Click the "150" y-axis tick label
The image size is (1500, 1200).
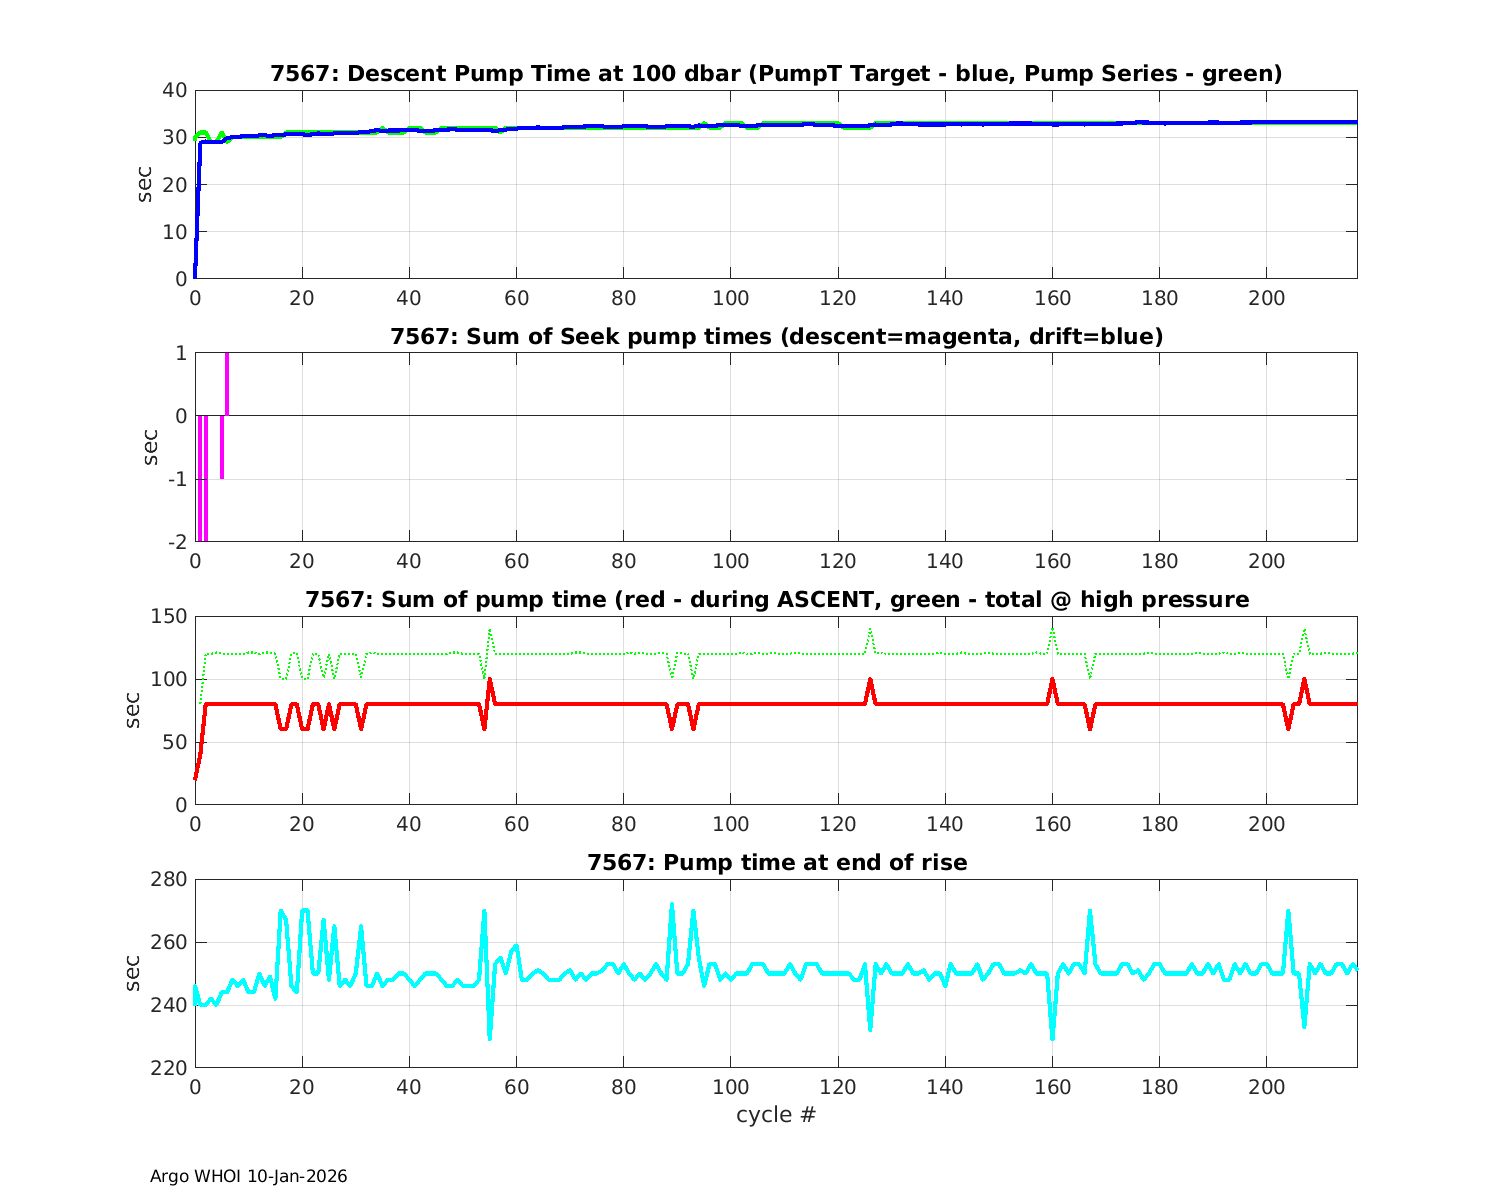[x=169, y=616]
